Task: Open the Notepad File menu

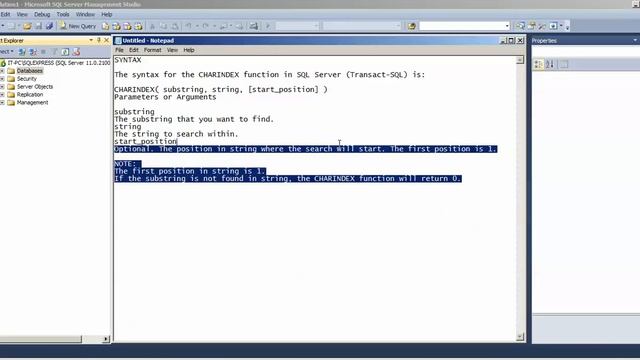Action: (119, 50)
